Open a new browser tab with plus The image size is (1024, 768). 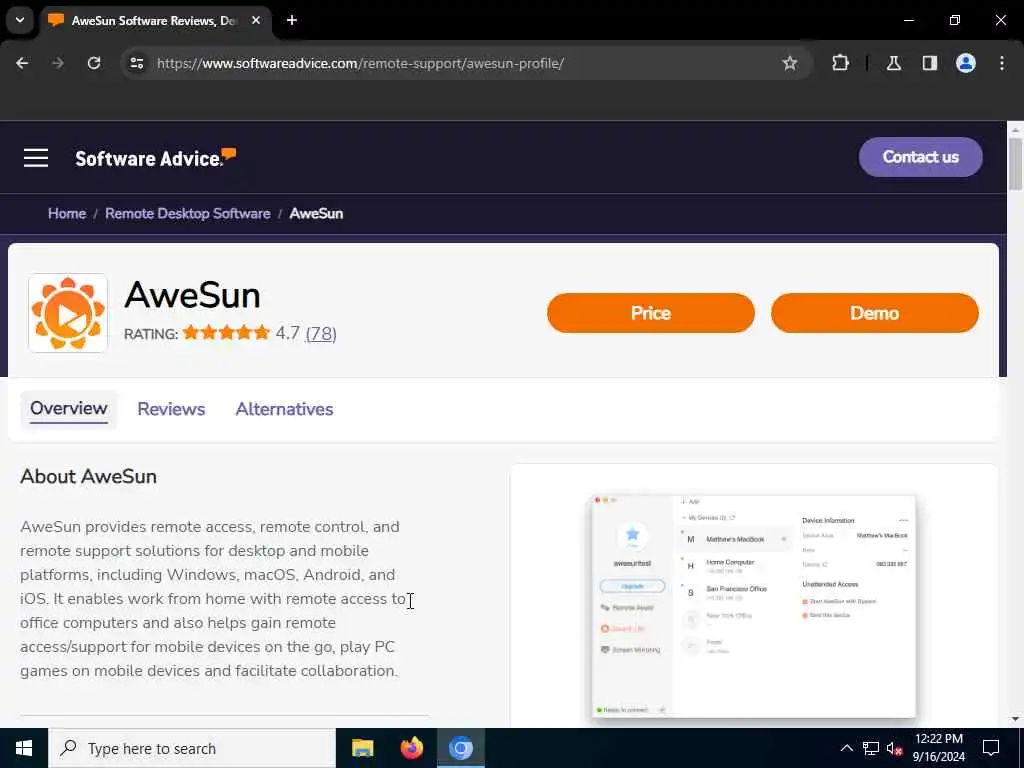292,20
